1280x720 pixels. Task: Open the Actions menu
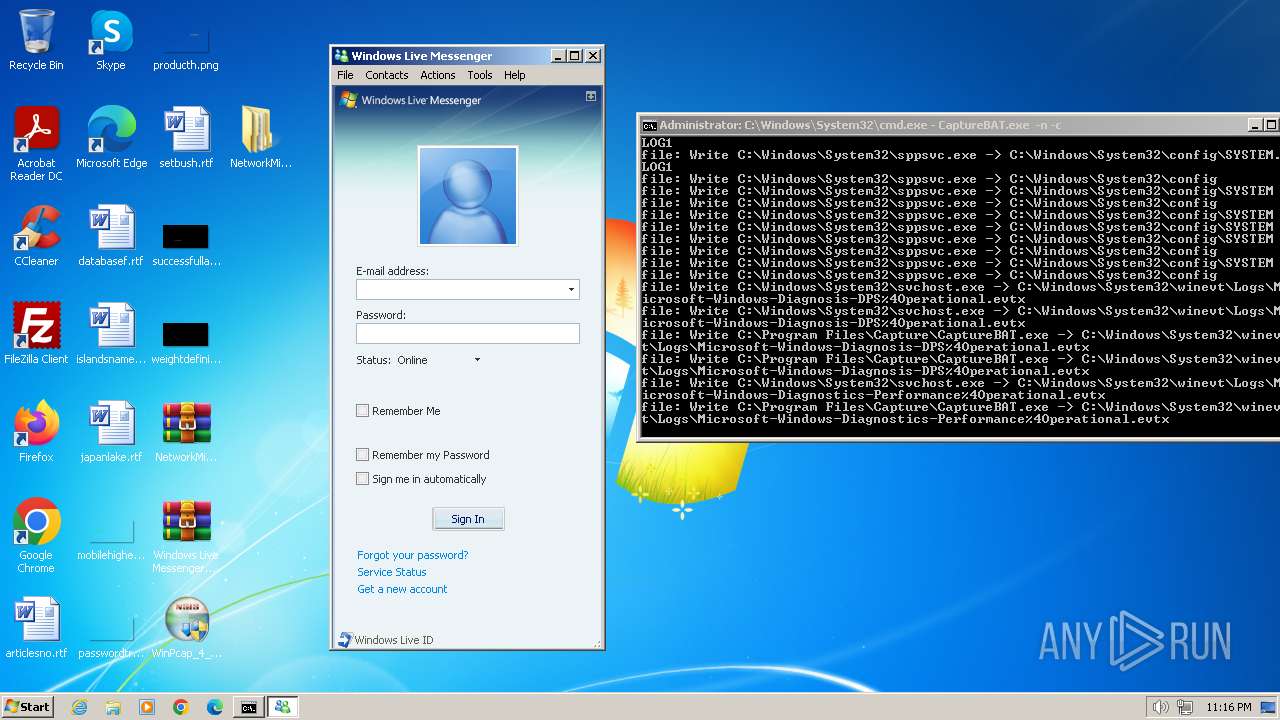coord(437,75)
